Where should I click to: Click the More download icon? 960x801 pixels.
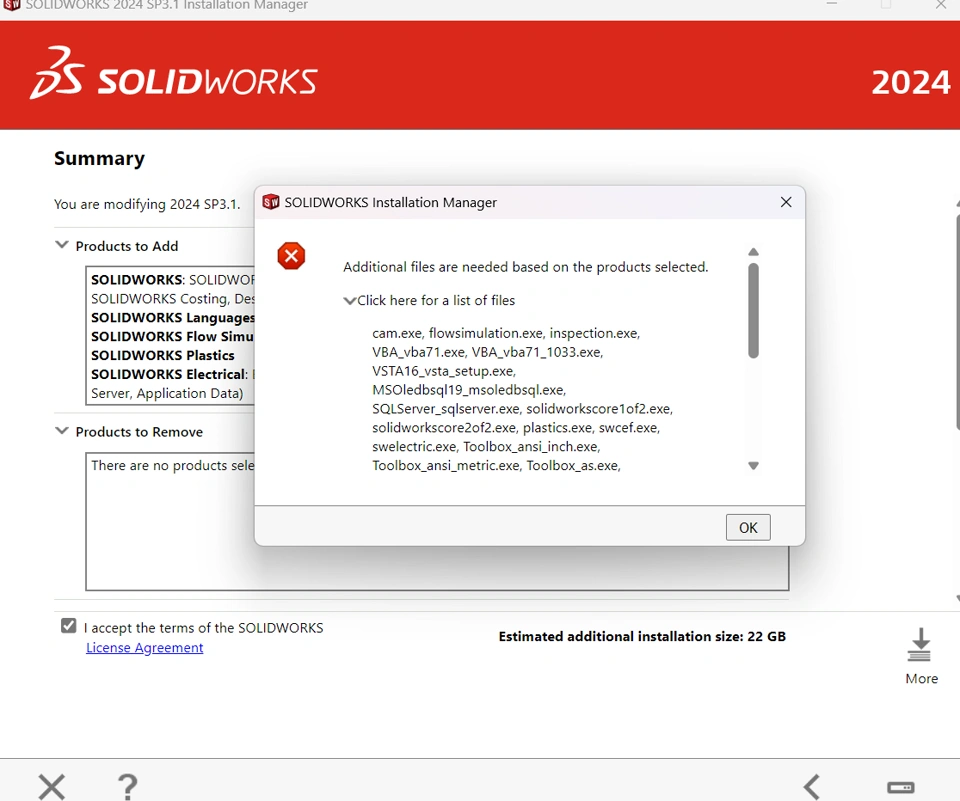pyautogui.click(x=920, y=645)
